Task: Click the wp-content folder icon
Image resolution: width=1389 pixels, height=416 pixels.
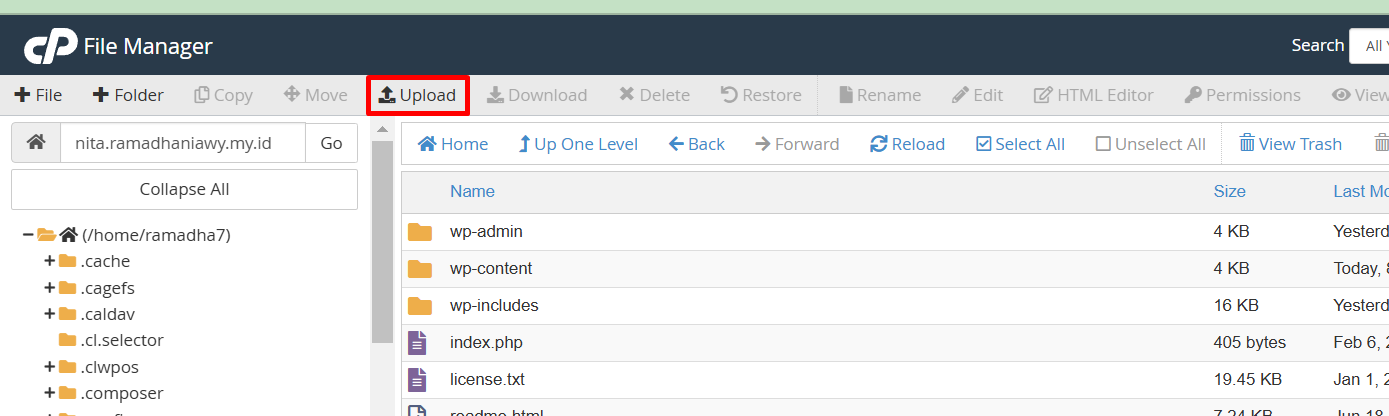Action: pos(420,269)
